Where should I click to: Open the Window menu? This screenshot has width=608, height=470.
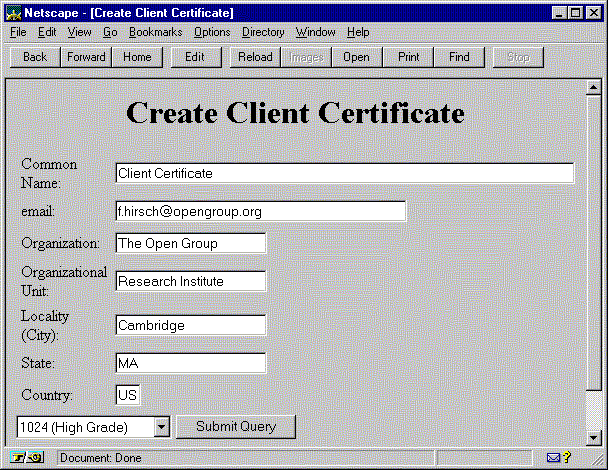click(315, 32)
